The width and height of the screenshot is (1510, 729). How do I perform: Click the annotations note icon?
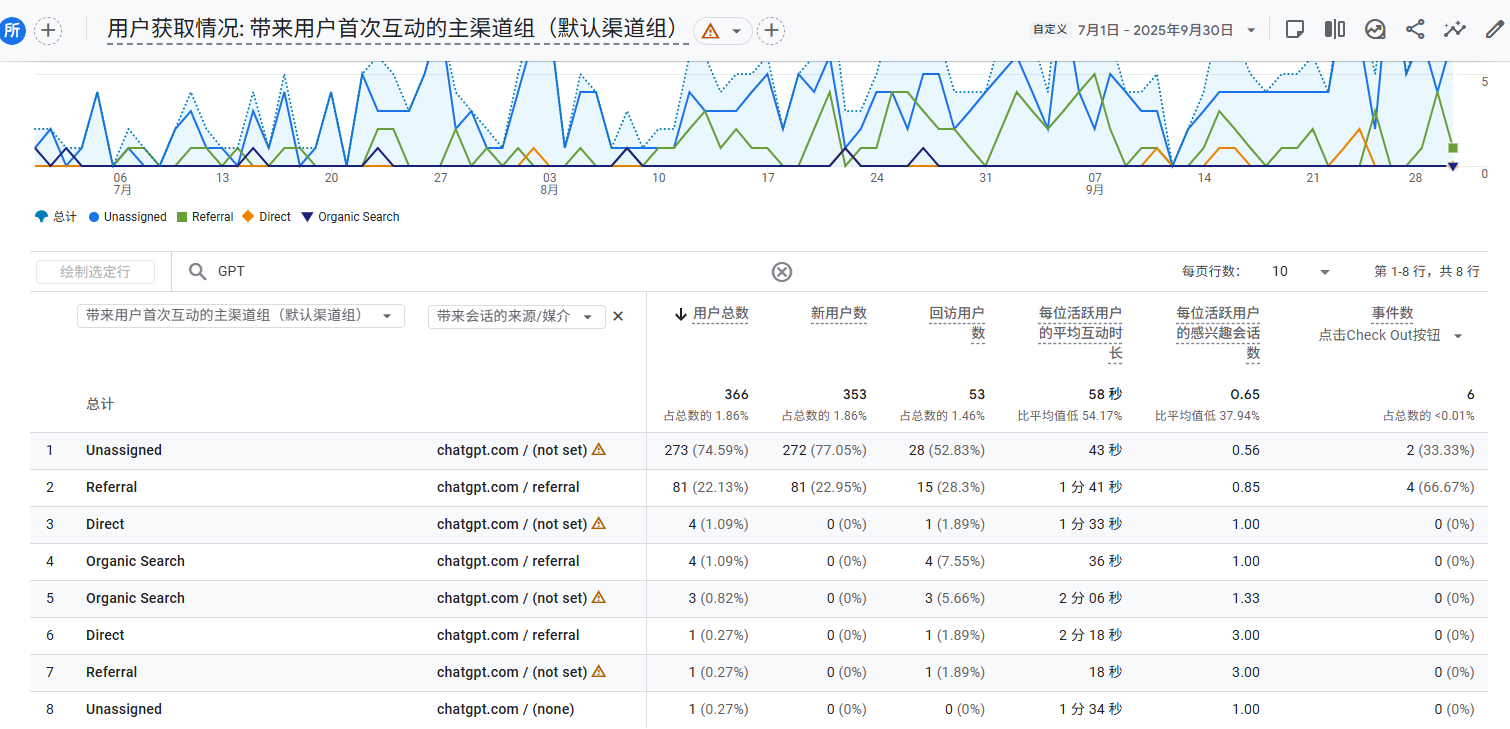[x=1294, y=30]
